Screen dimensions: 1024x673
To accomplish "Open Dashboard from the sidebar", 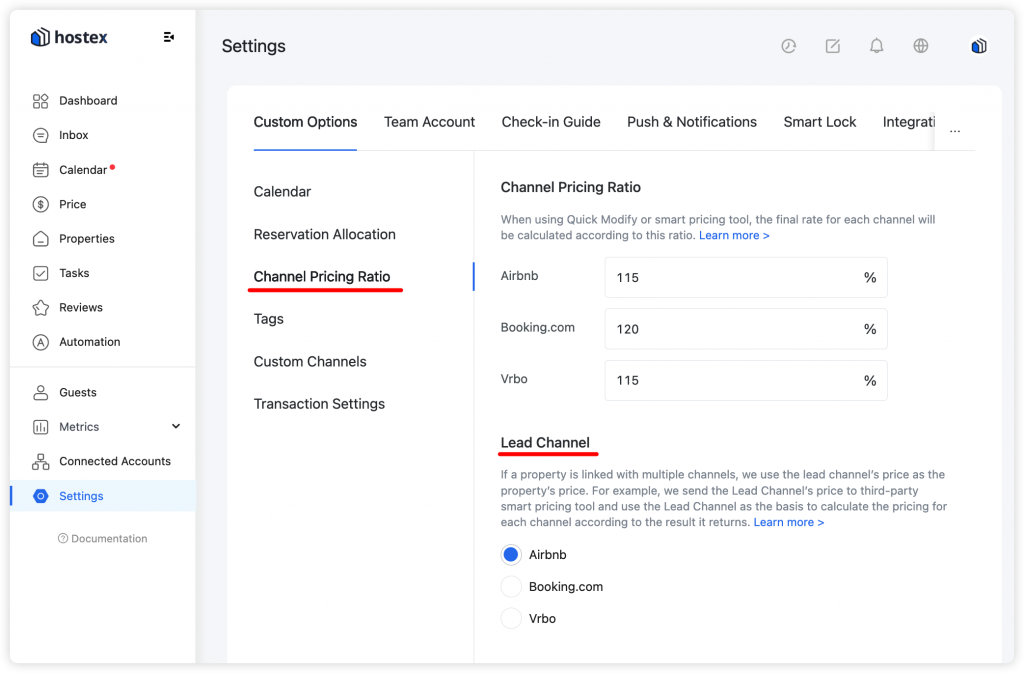I will point(88,101).
